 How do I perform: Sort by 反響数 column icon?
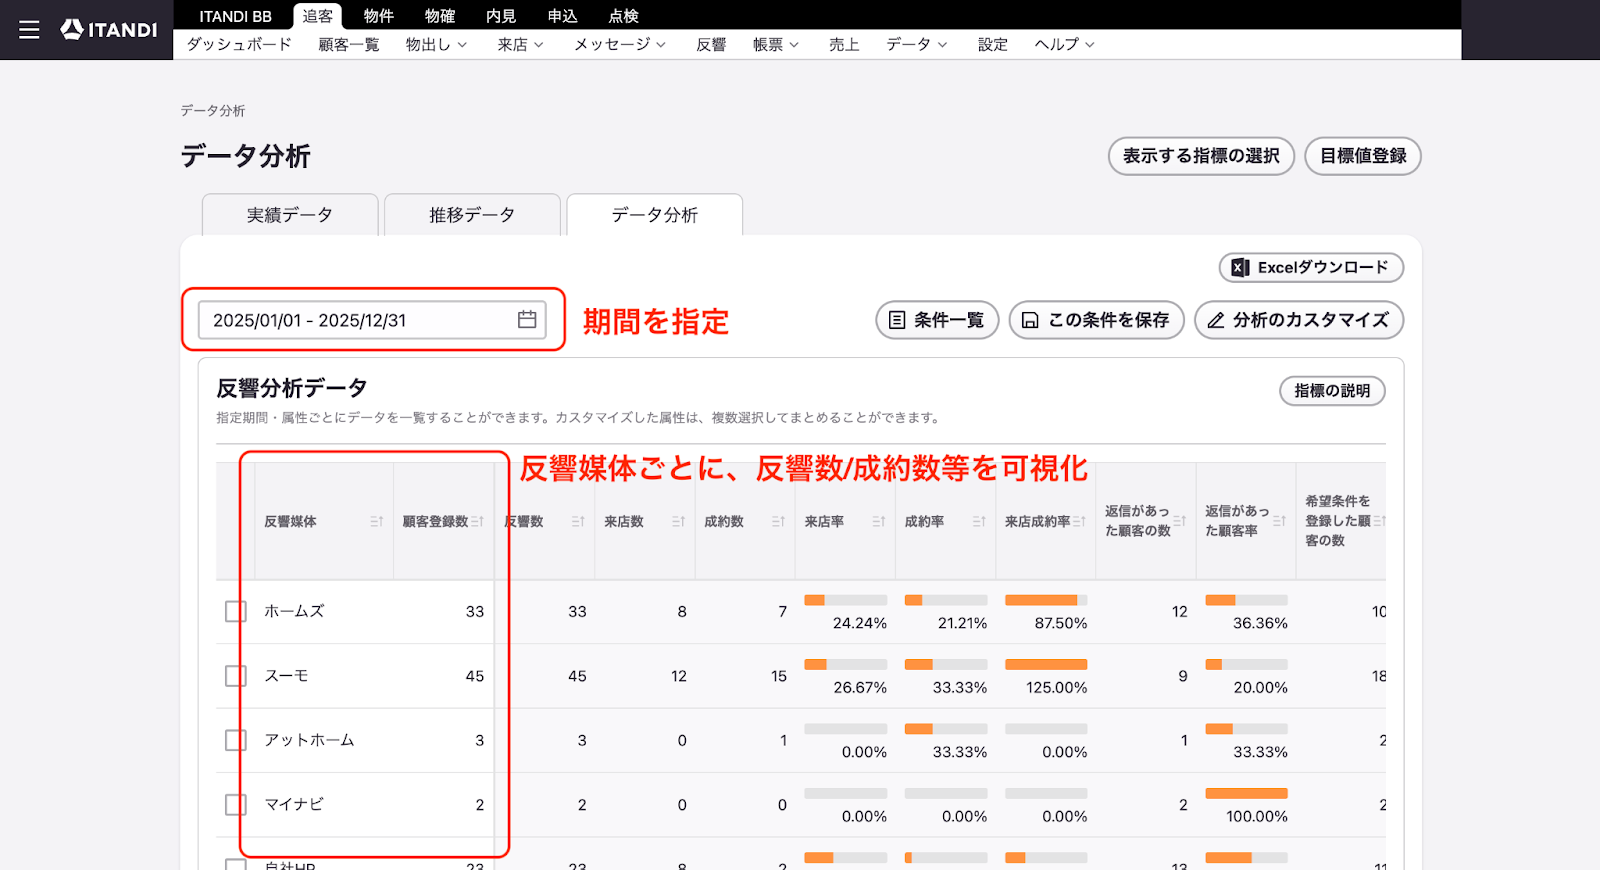[578, 522]
